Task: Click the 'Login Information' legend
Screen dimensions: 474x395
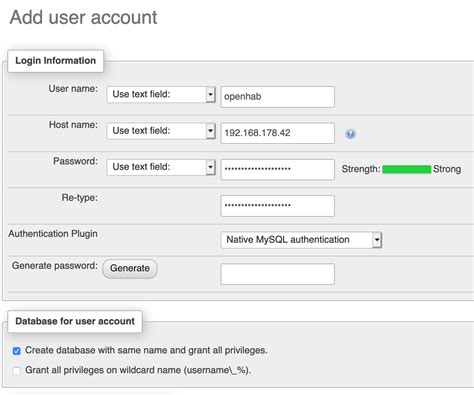Action: pos(56,61)
